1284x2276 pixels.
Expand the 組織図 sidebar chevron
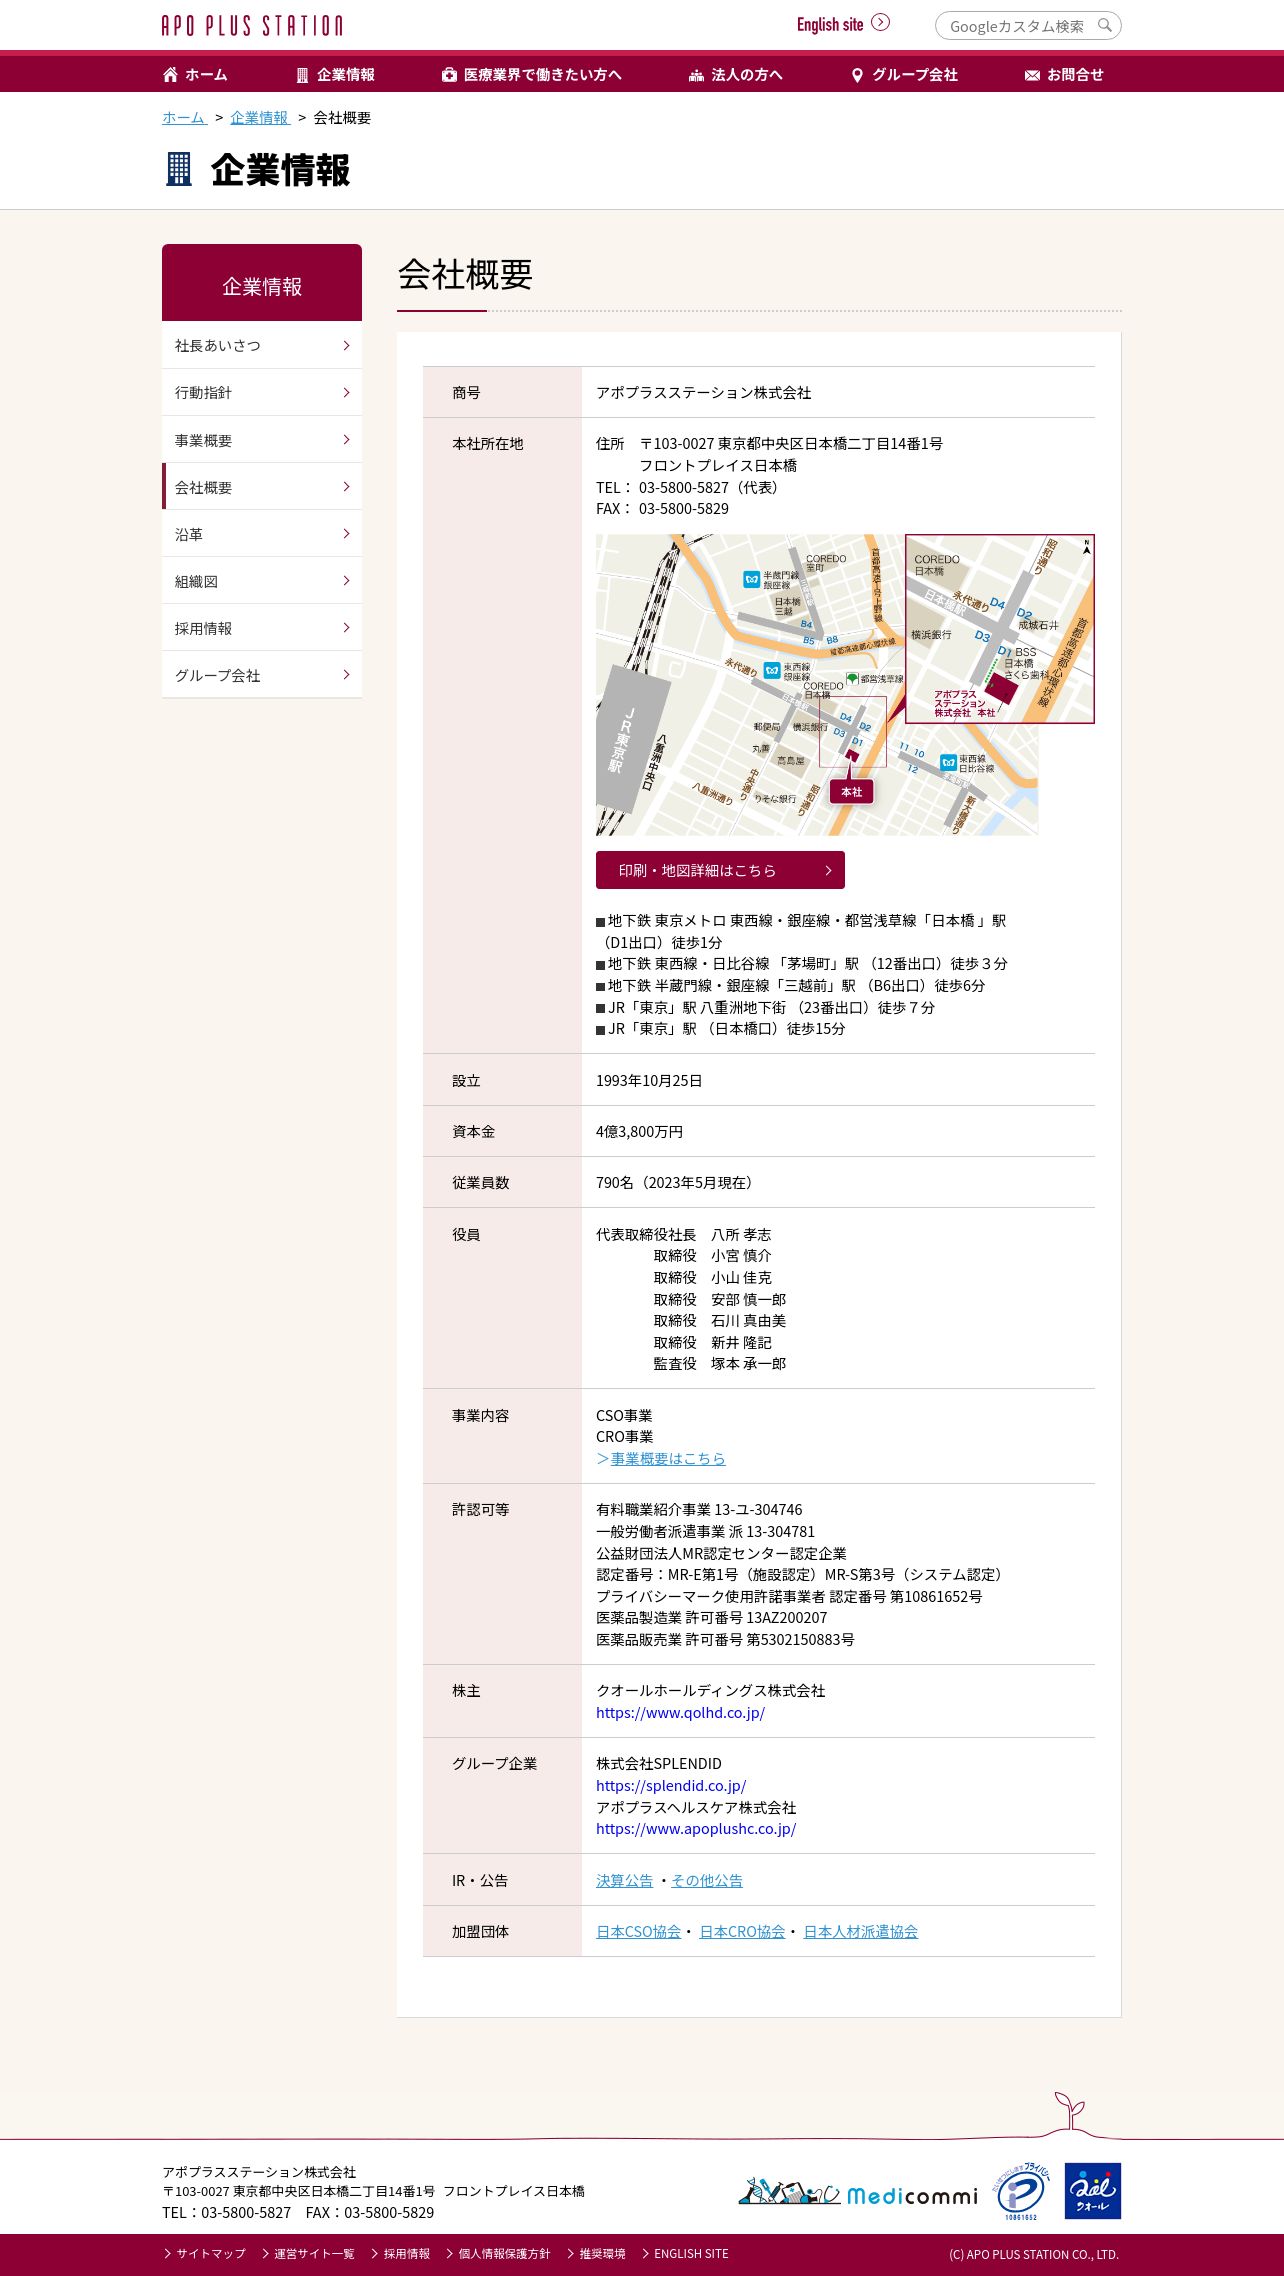tap(346, 580)
